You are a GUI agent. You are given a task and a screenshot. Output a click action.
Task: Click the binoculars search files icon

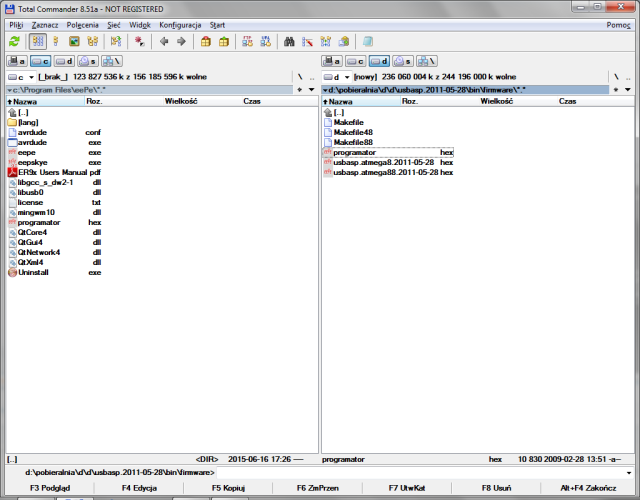tap(289, 41)
